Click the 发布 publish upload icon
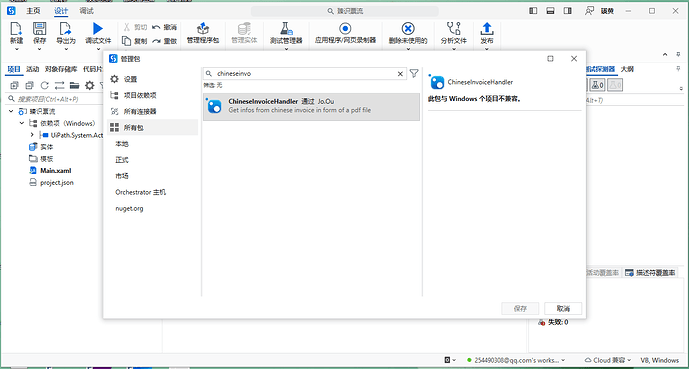Image resolution: width=689 pixels, height=369 pixels. [x=486, y=29]
